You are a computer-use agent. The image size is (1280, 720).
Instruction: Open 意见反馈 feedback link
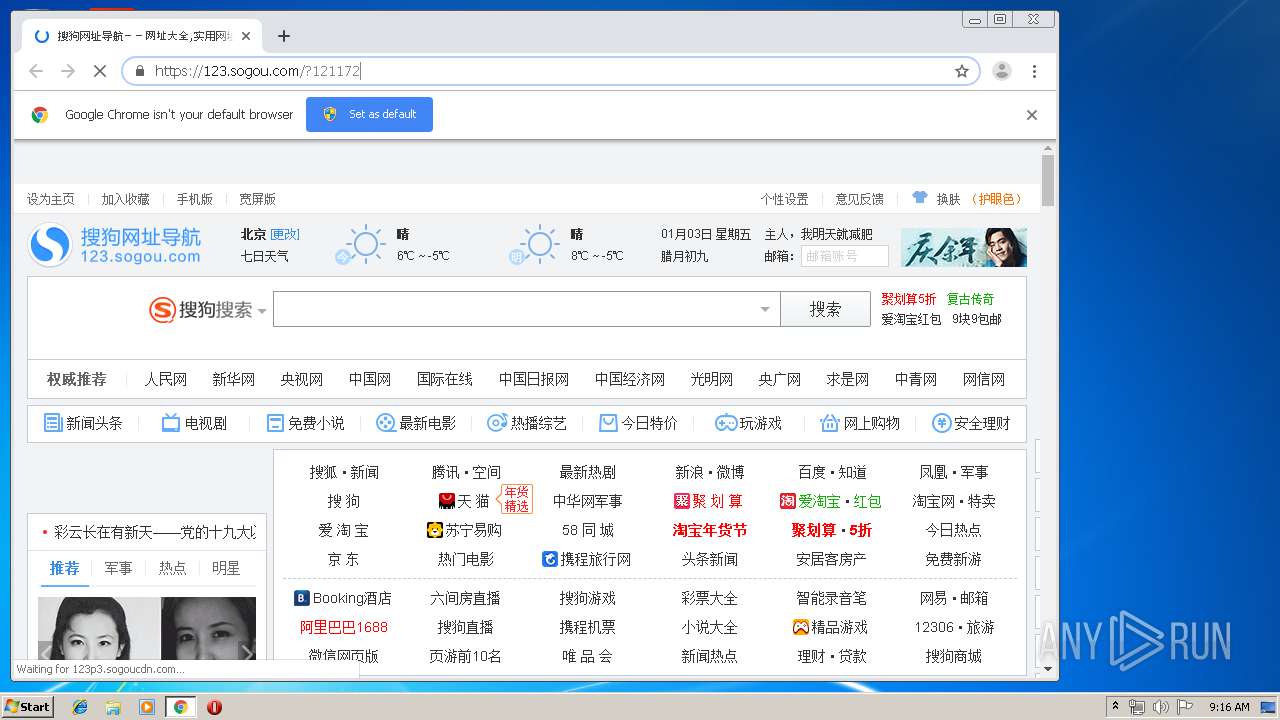click(x=859, y=199)
